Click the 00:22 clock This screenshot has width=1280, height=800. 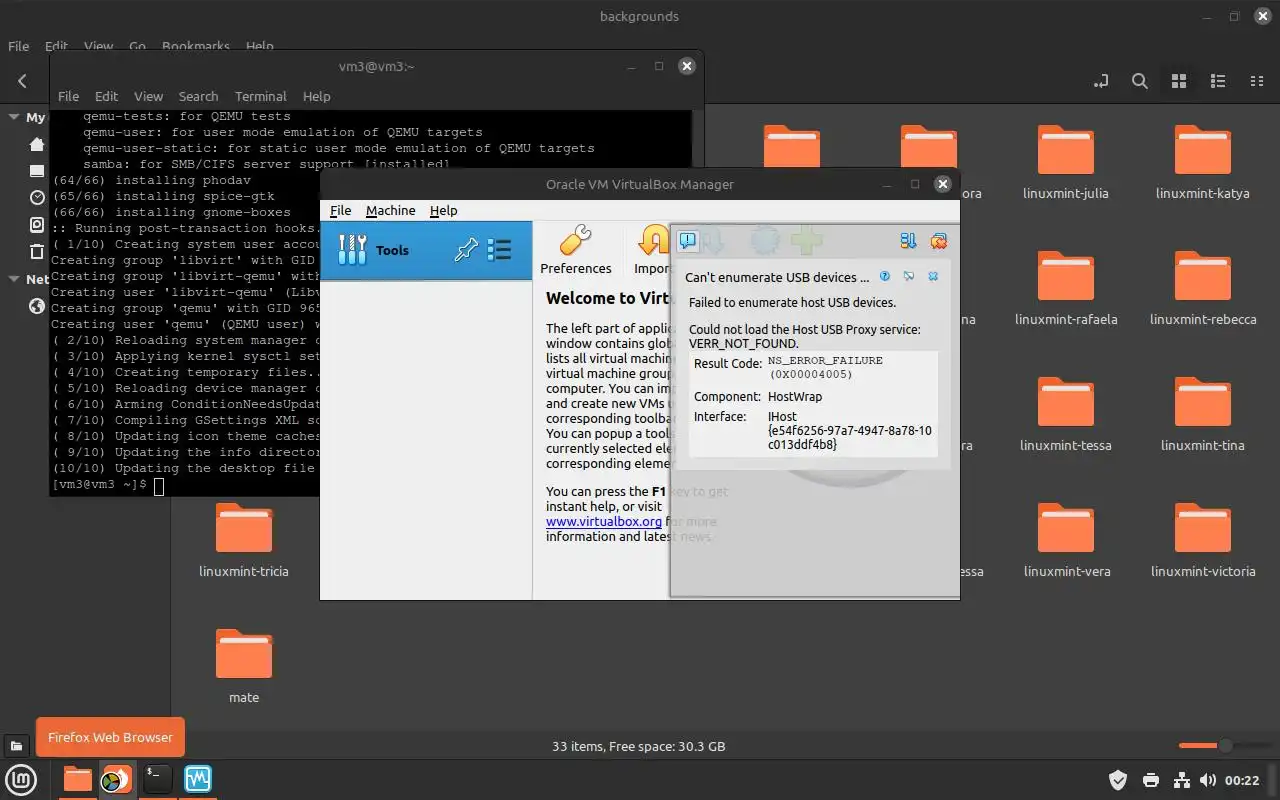(1242, 780)
